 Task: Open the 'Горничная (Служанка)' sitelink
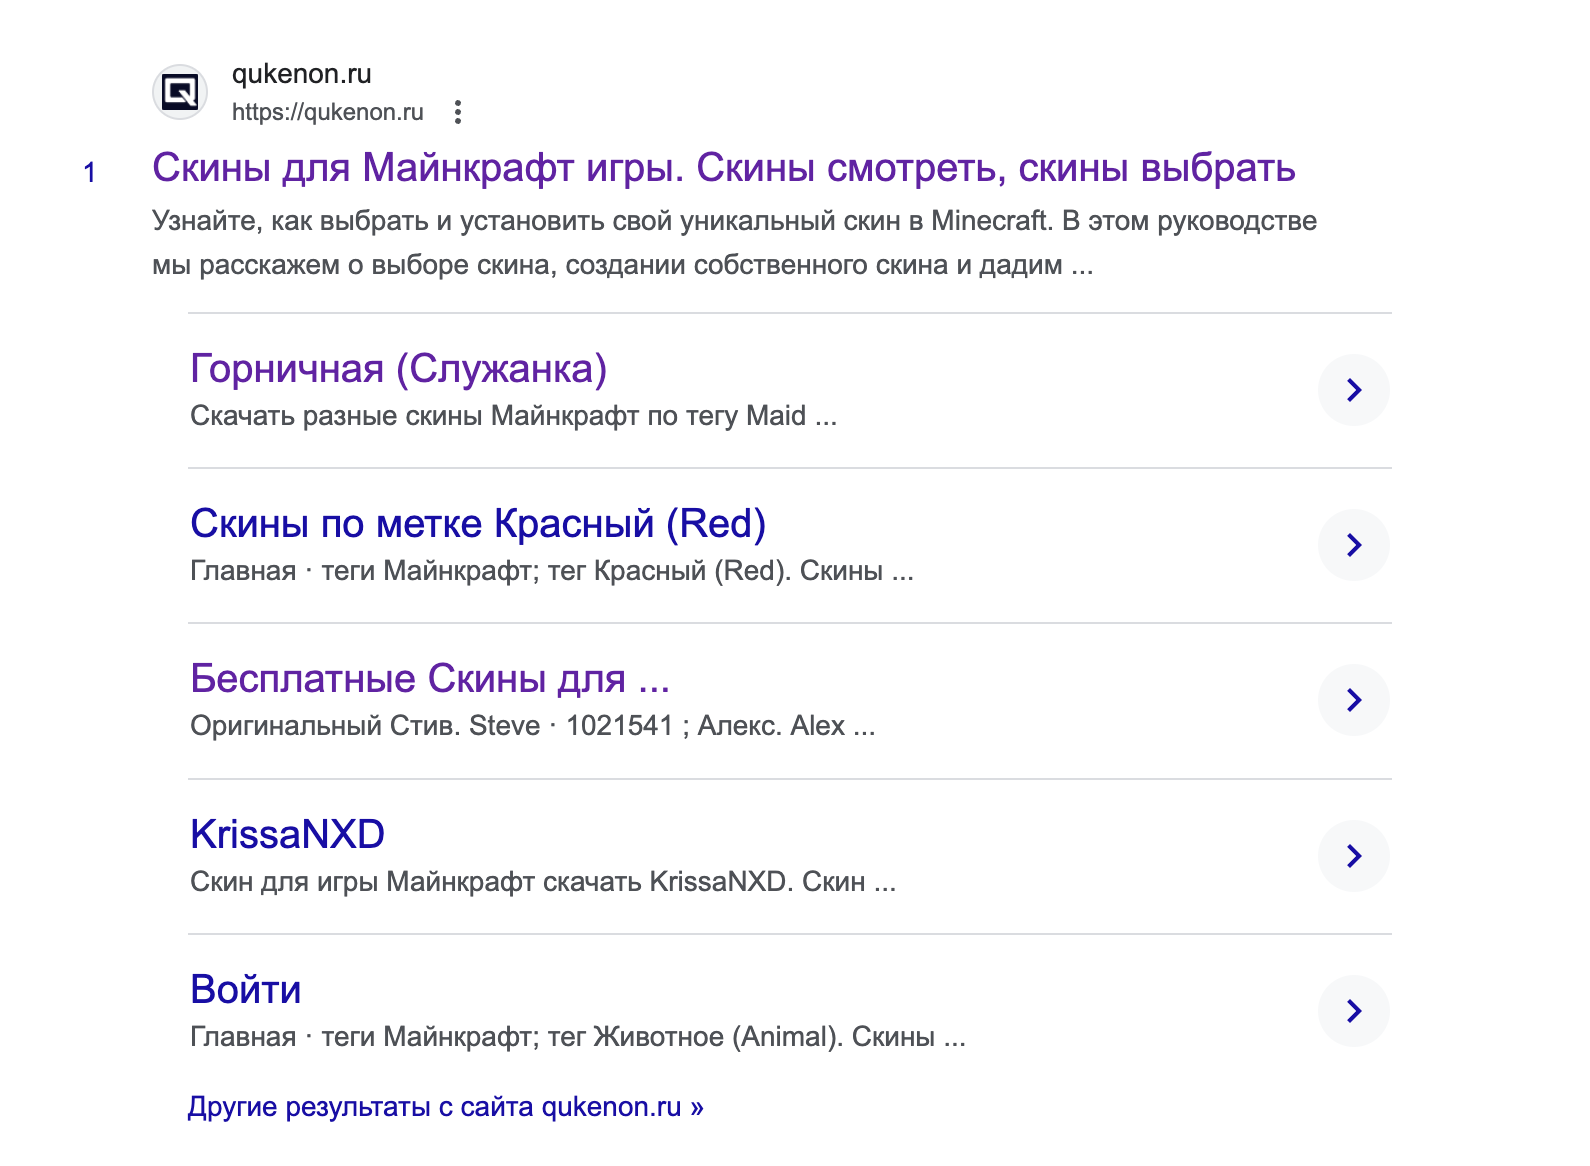tap(398, 369)
